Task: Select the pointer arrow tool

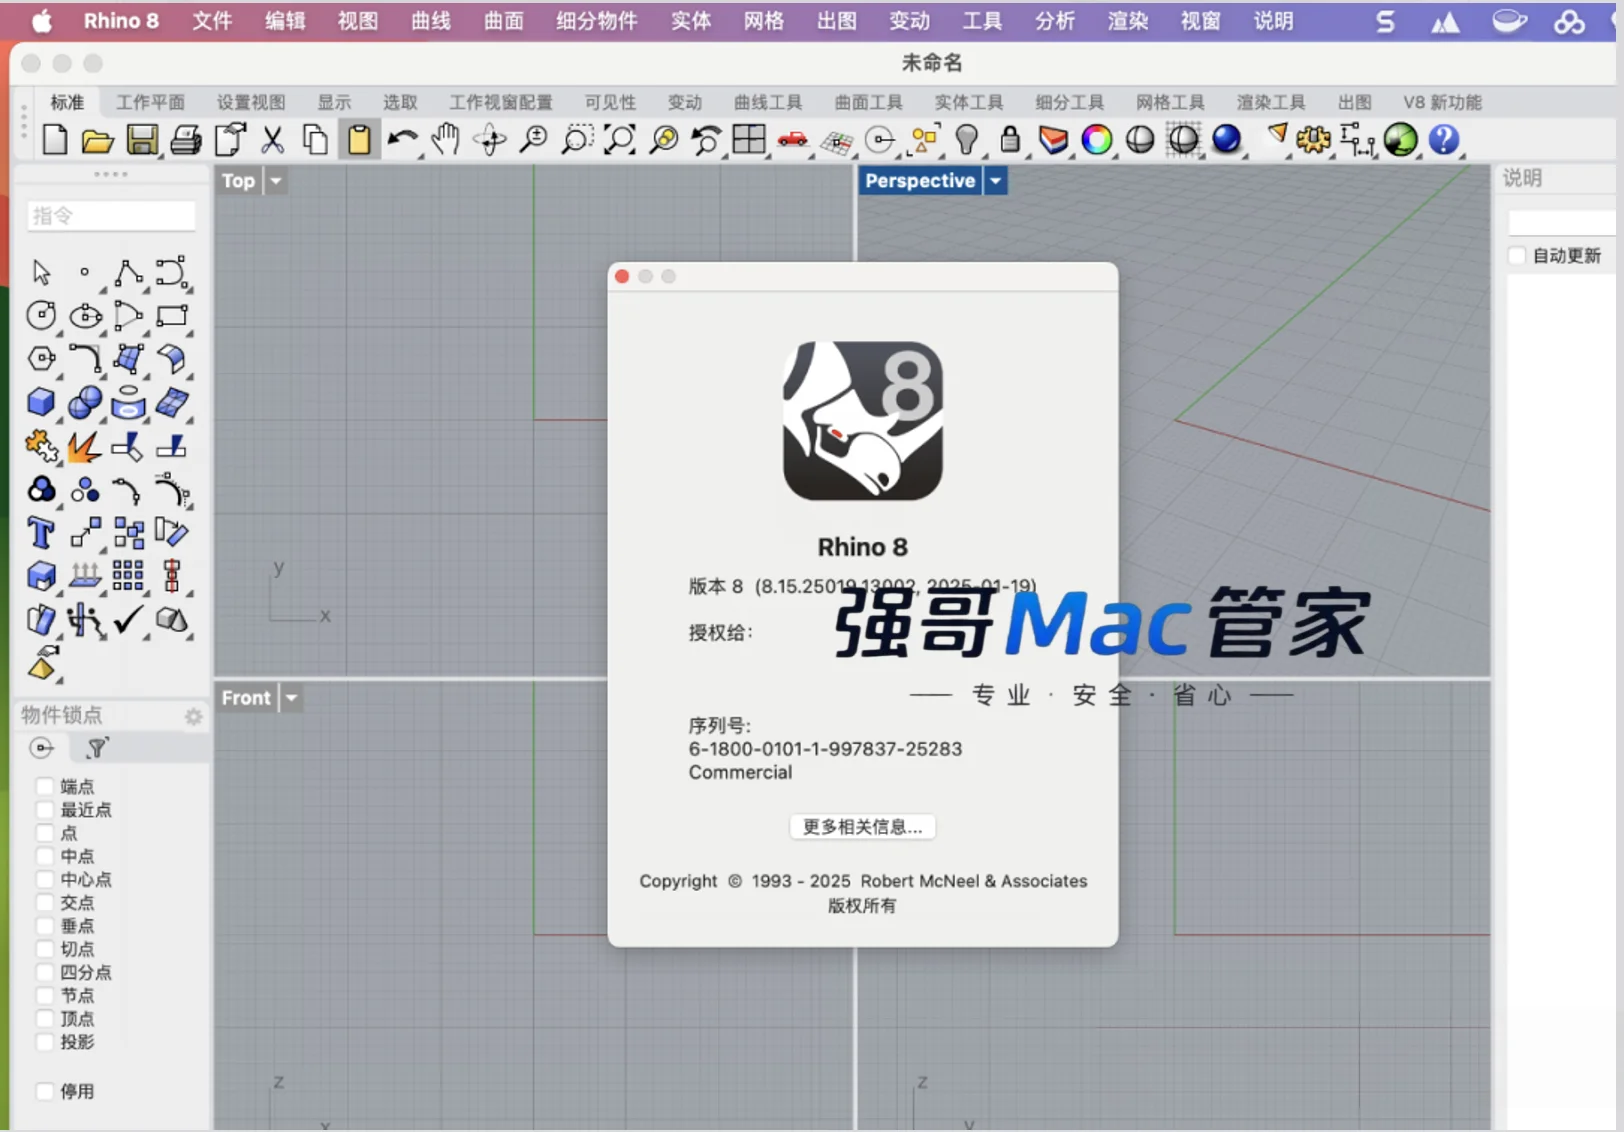Action: (x=41, y=272)
